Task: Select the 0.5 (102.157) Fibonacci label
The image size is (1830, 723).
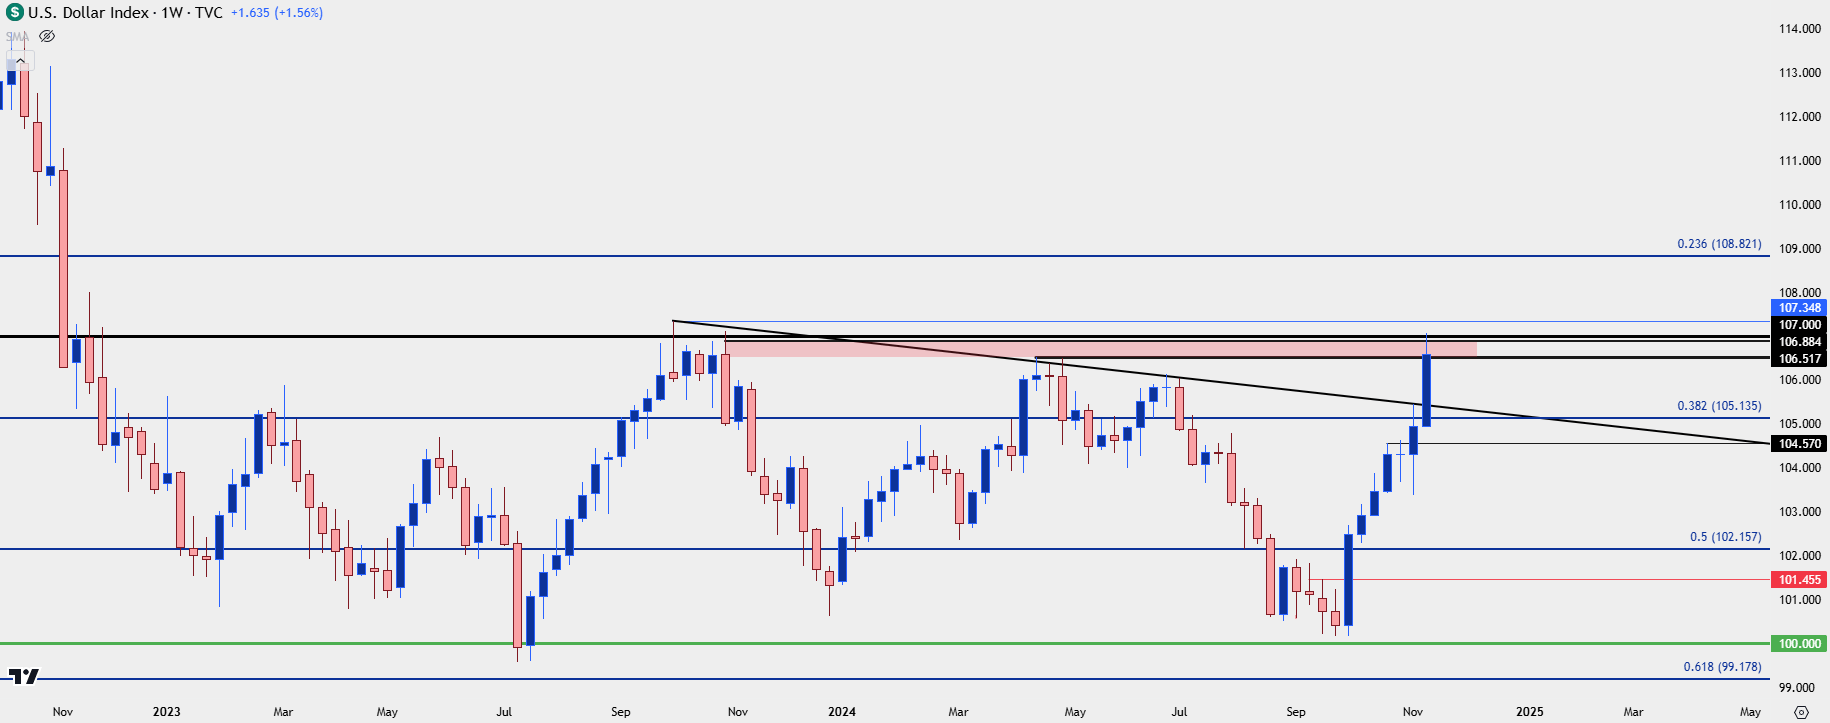Action: coord(1726,537)
